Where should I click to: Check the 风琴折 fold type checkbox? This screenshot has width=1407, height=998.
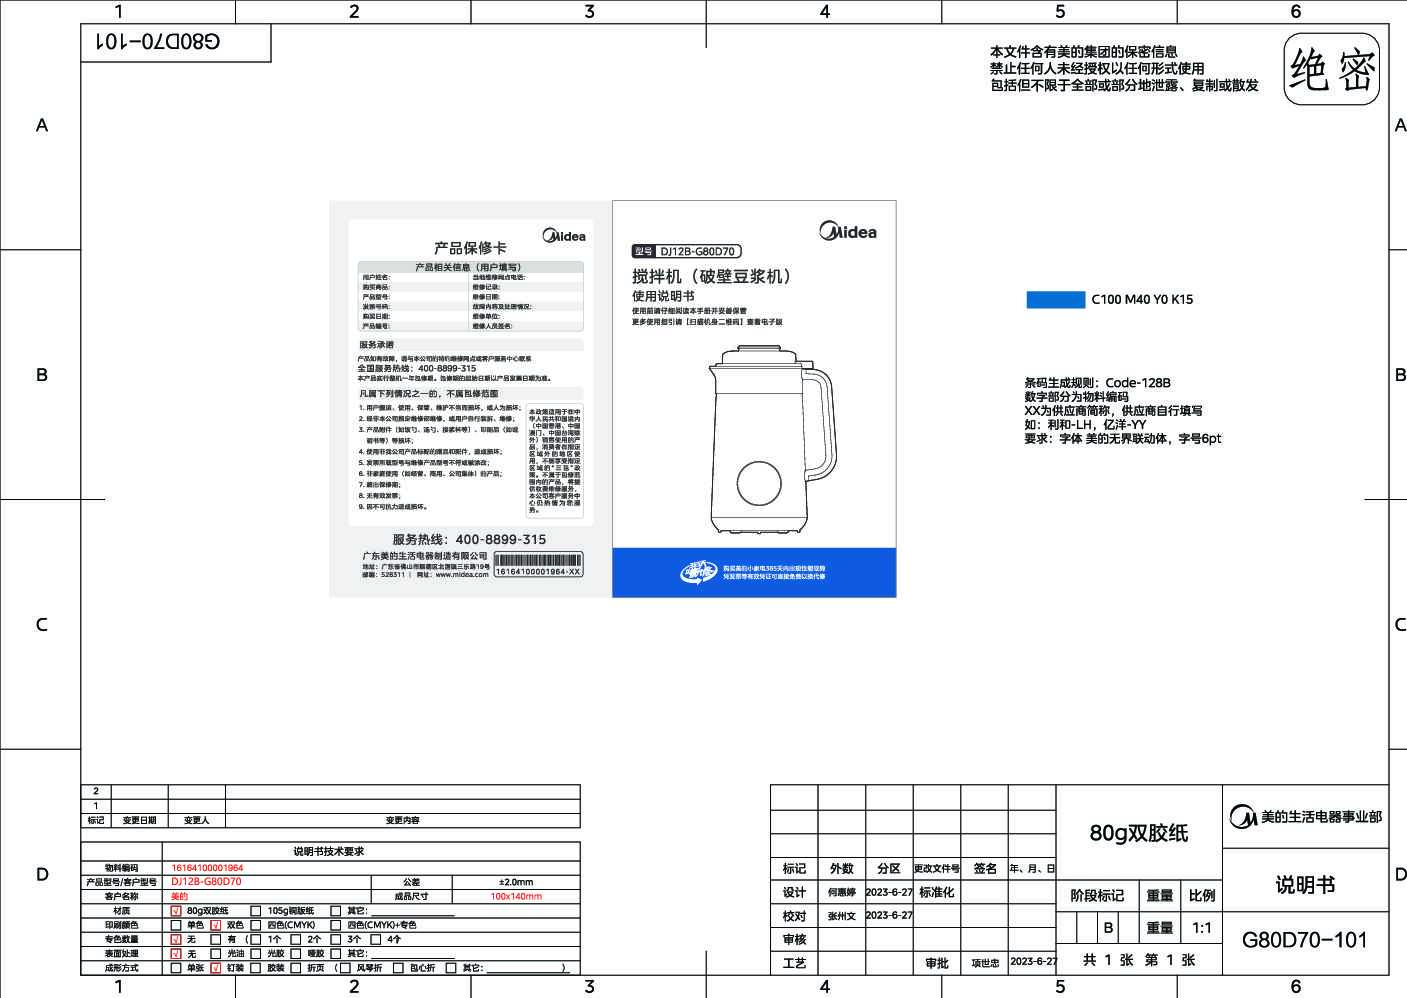(x=347, y=968)
